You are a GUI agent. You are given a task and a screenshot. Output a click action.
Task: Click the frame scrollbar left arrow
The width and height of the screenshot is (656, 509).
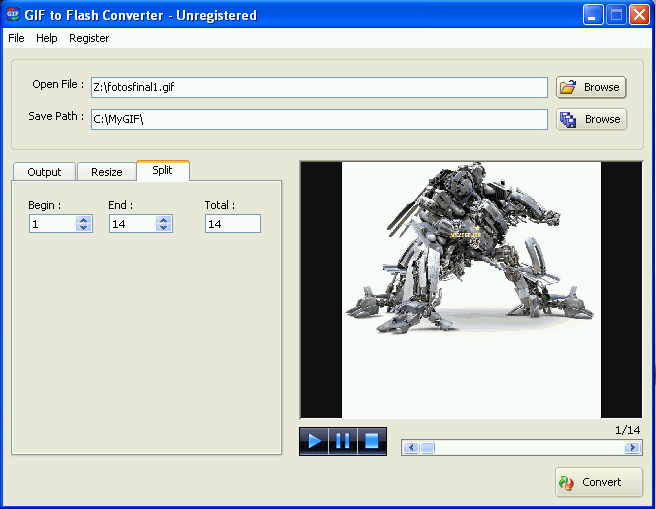tap(411, 448)
